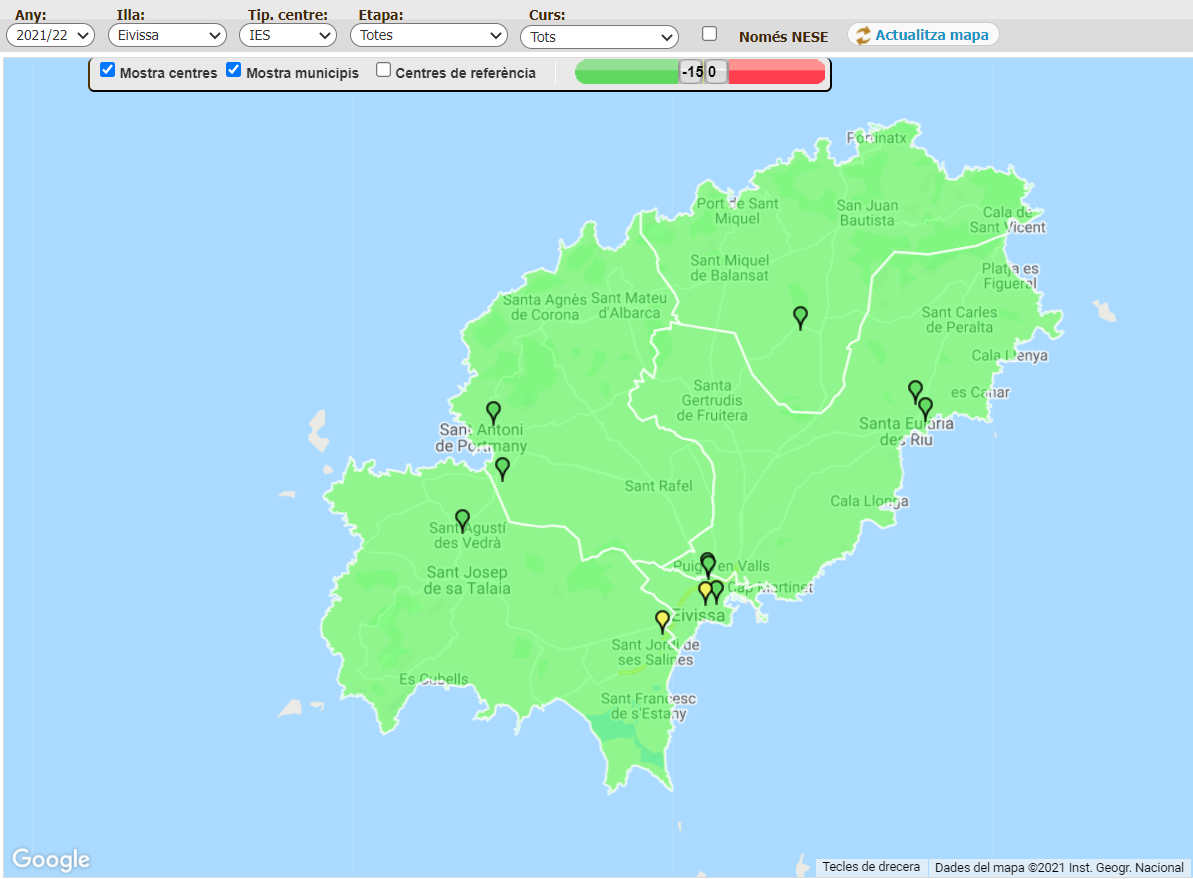Click the marker at Puig d'en Valls
This screenshot has height=879, width=1193.
point(708,564)
